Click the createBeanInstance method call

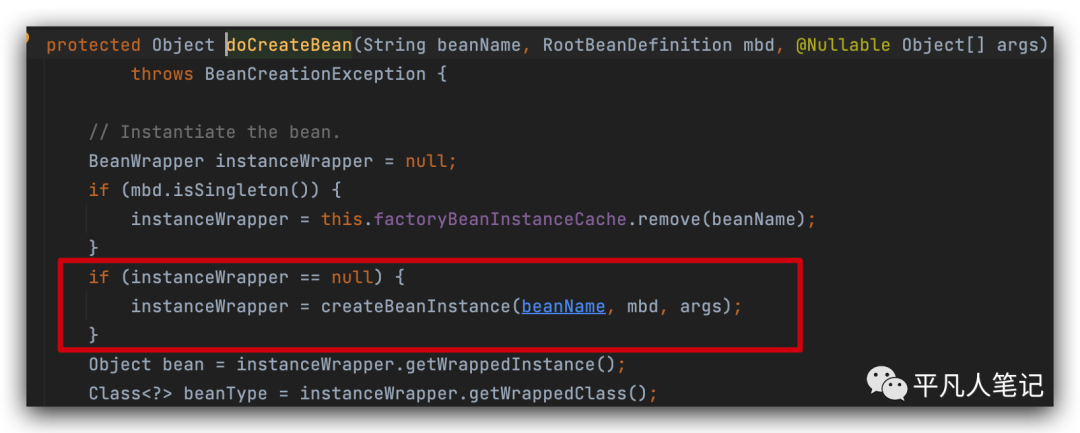415,306
